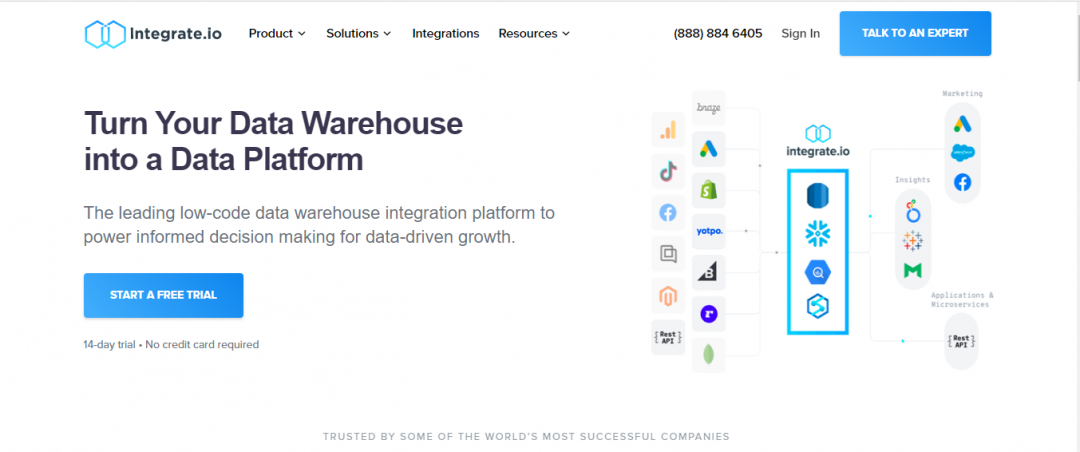Select the Yotpo source icon
1080x452 pixels.
pyautogui.click(x=709, y=231)
